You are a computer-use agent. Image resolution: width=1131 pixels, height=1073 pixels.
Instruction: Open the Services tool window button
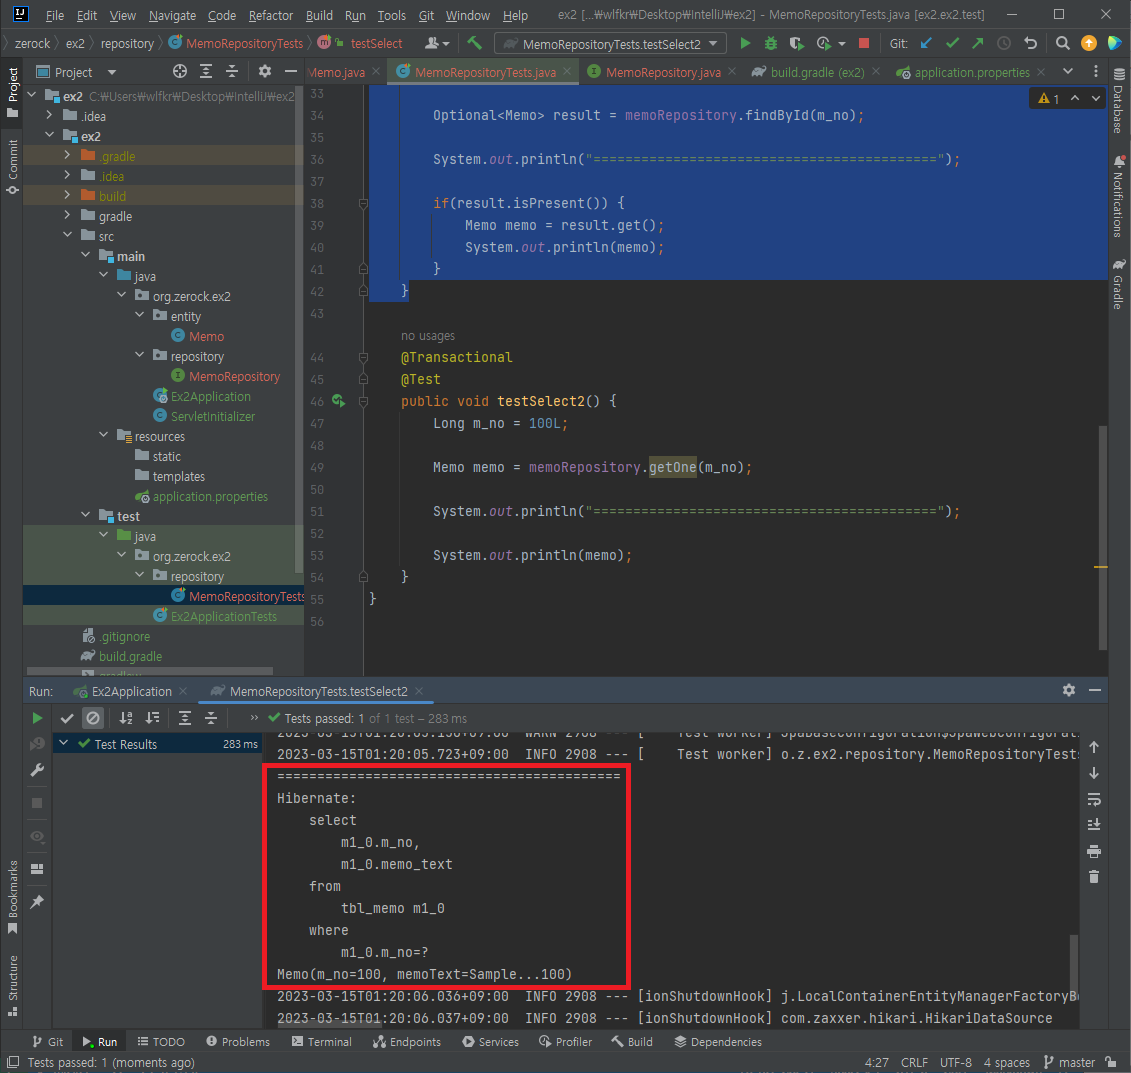coord(490,1041)
